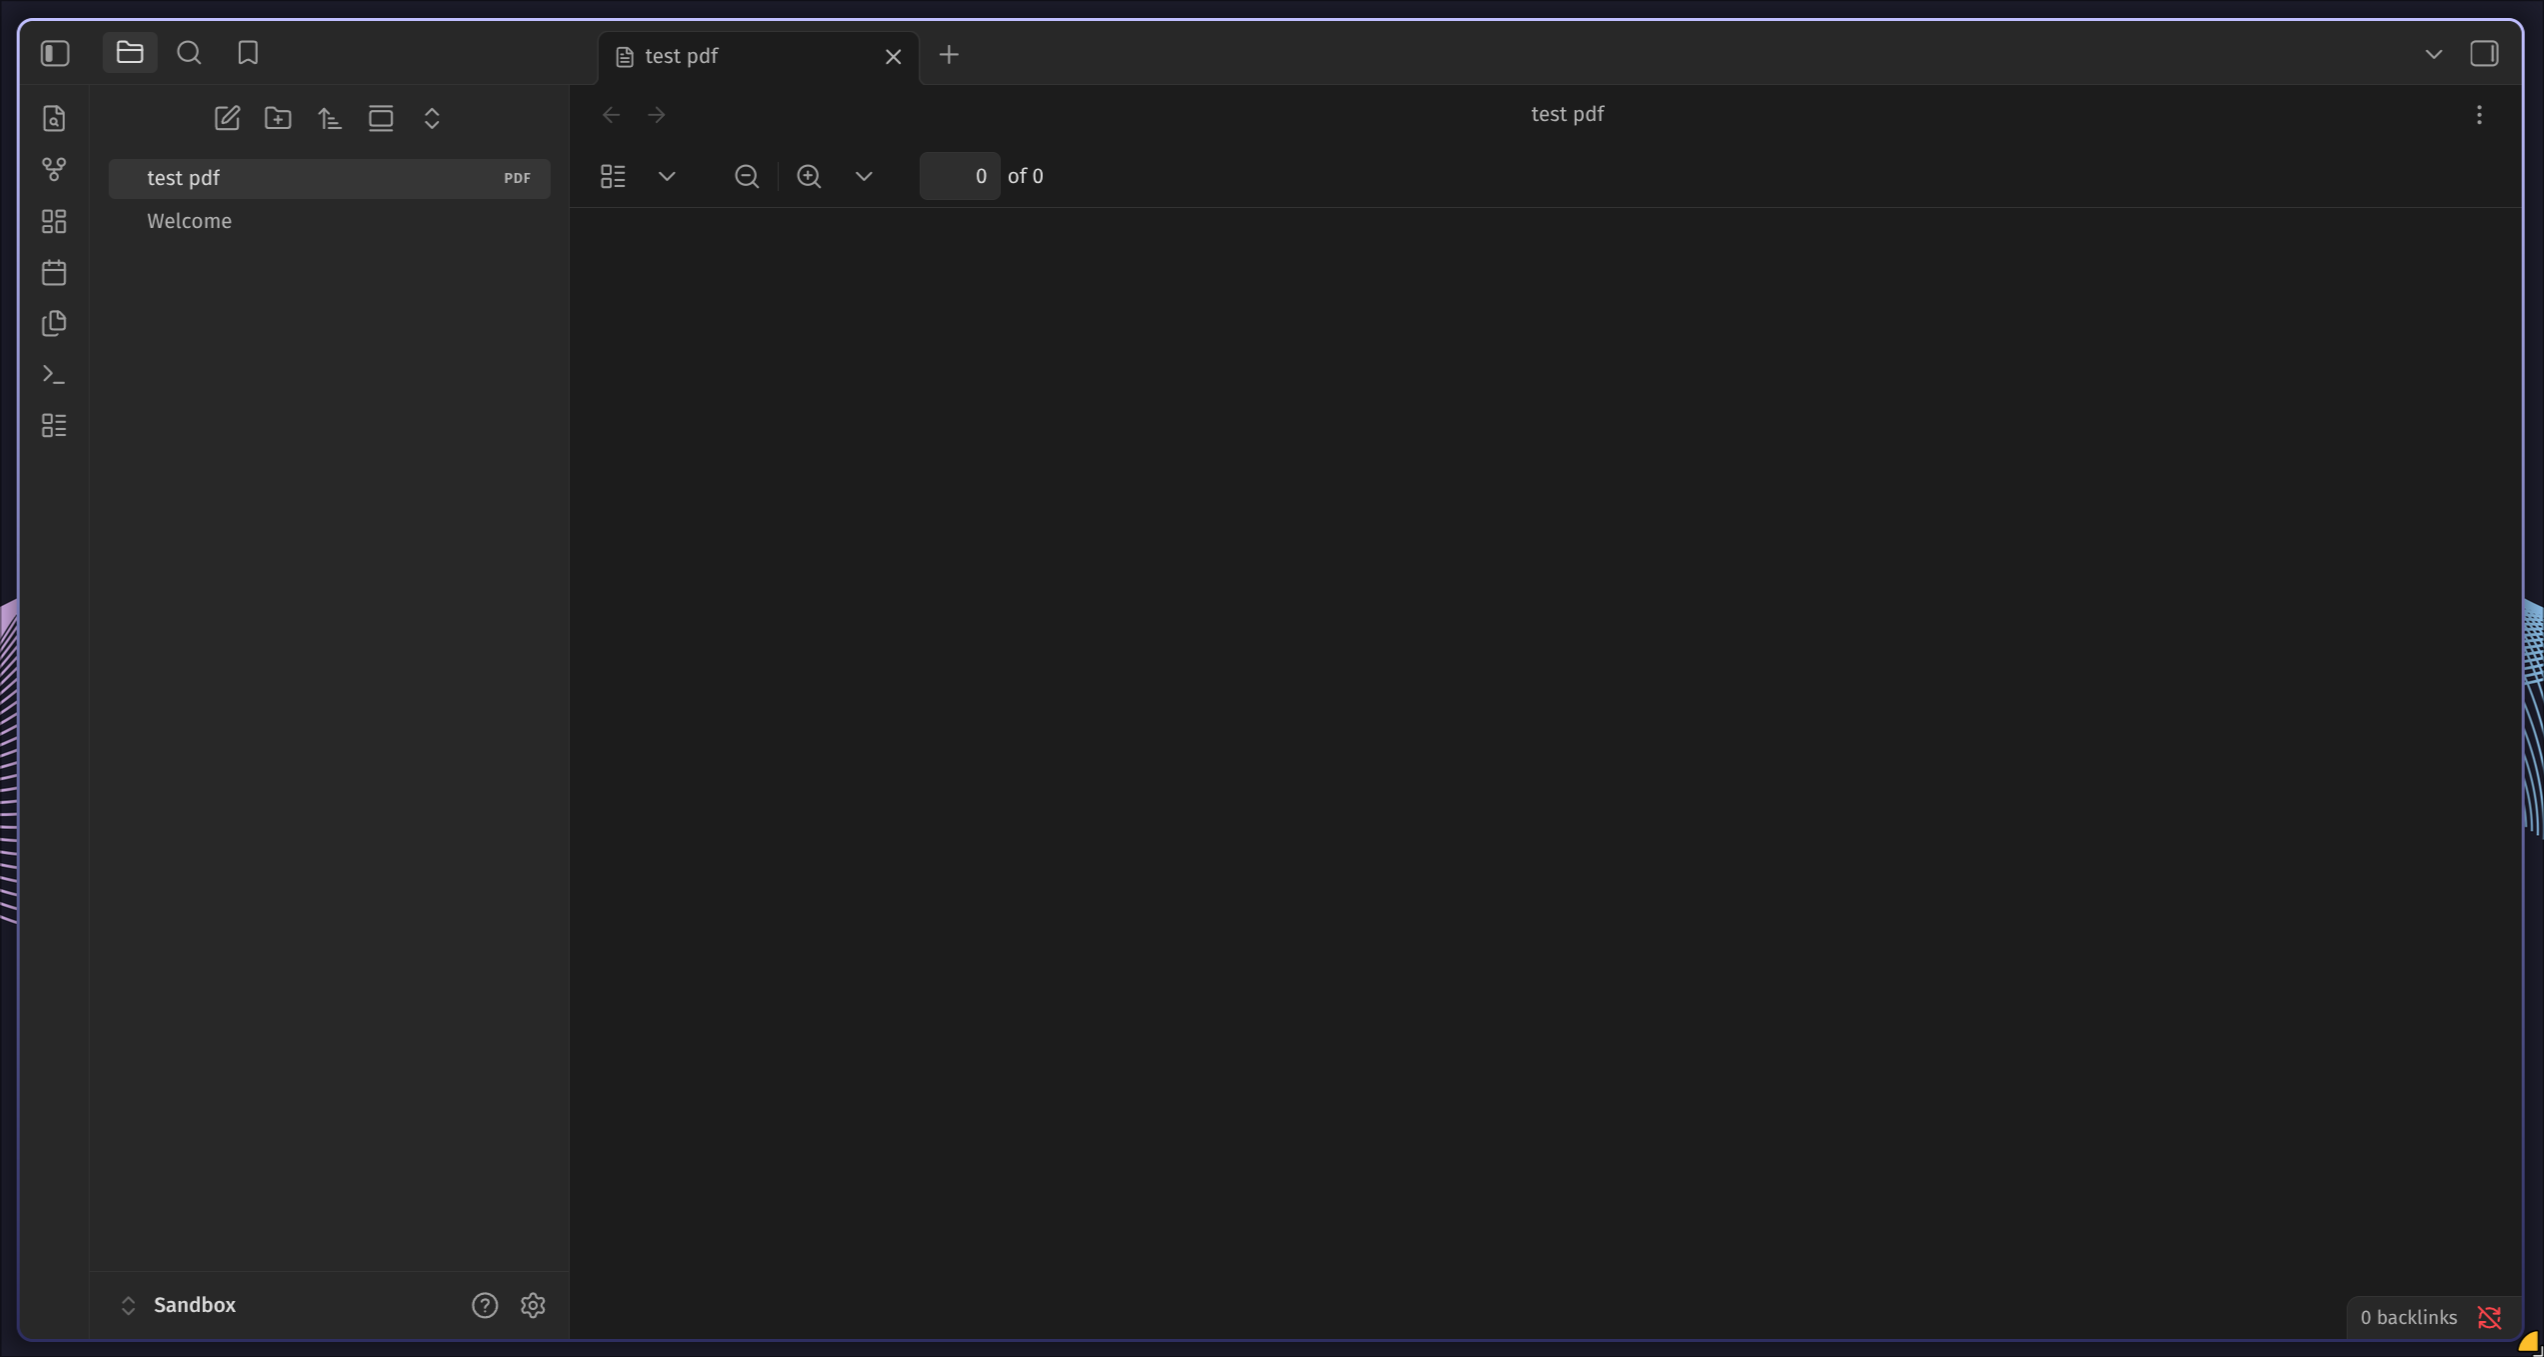Viewport: 2544px width, 1357px height.
Task: Zoom in the PDF
Action: (809, 176)
